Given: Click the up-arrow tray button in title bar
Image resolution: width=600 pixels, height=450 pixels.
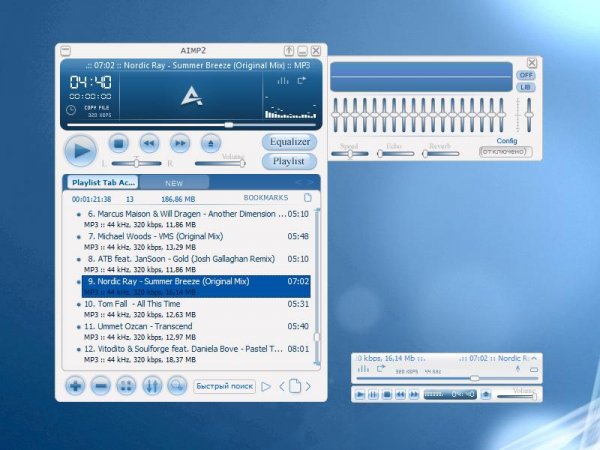Looking at the screenshot, I should click(289, 51).
